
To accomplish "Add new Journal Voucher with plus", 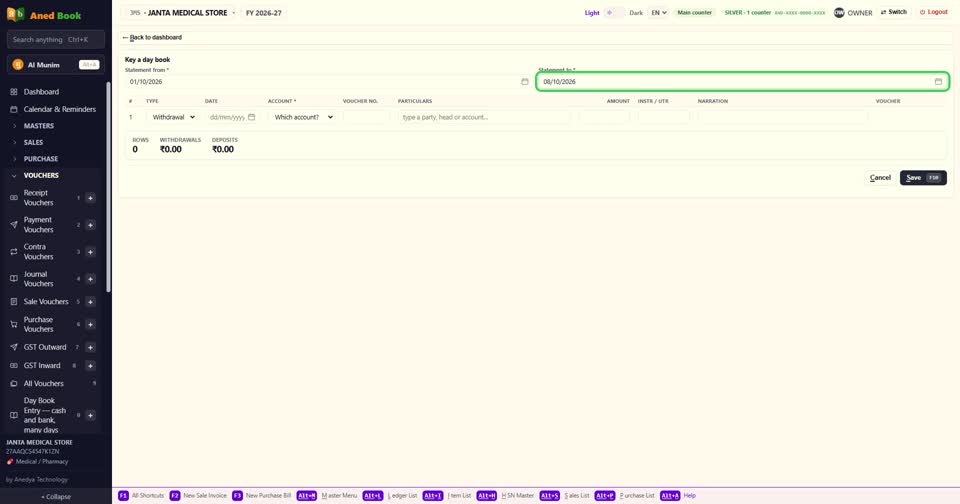I will coord(90,279).
